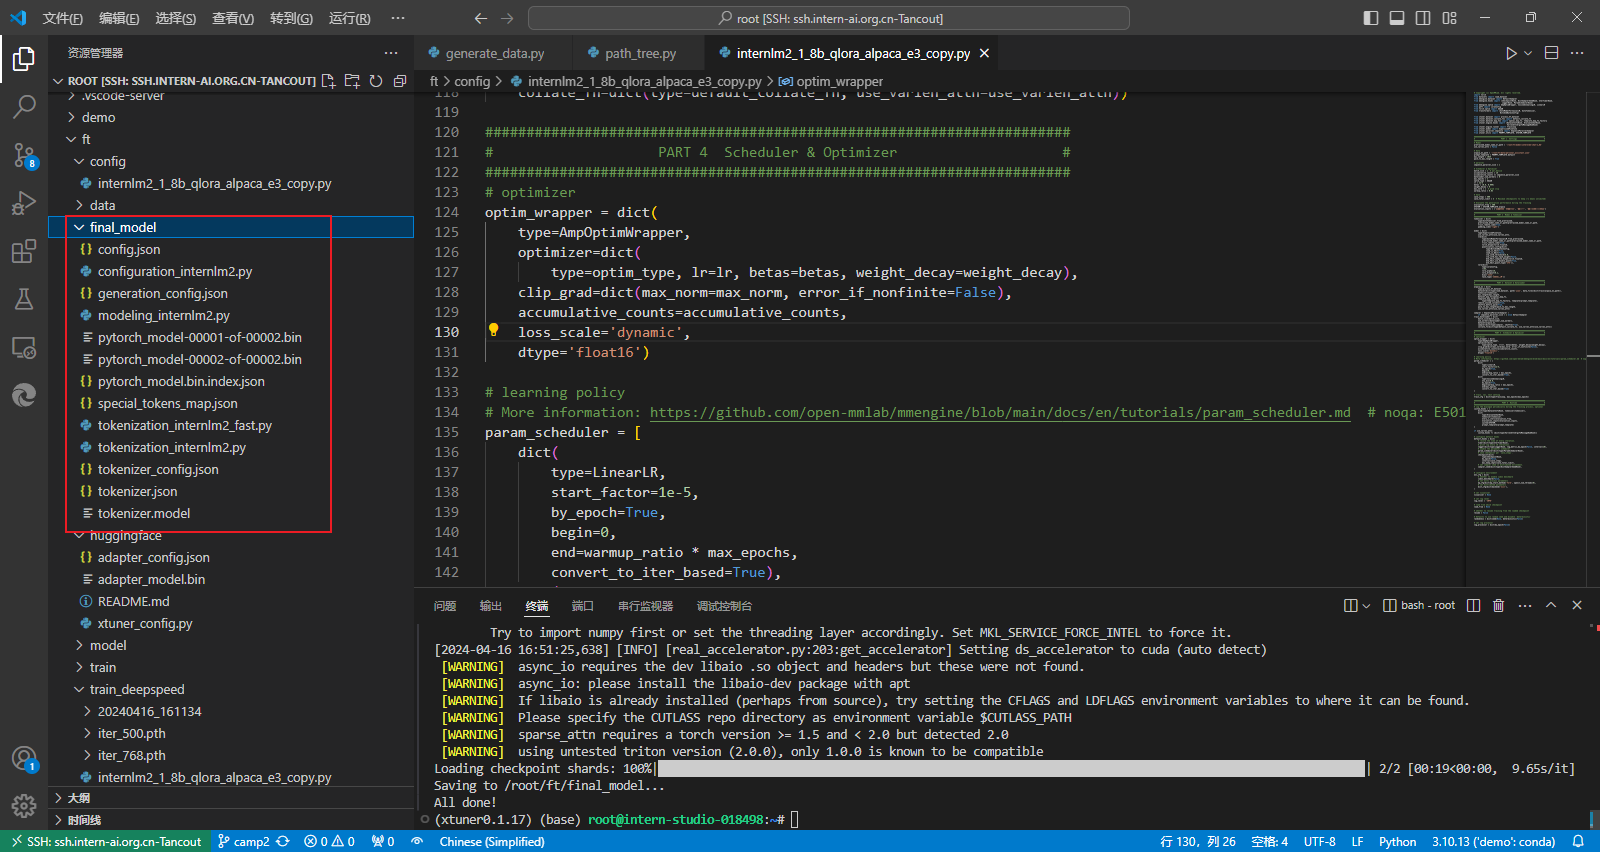
Task: Switch to the generate_data.py tab
Action: [x=494, y=53]
